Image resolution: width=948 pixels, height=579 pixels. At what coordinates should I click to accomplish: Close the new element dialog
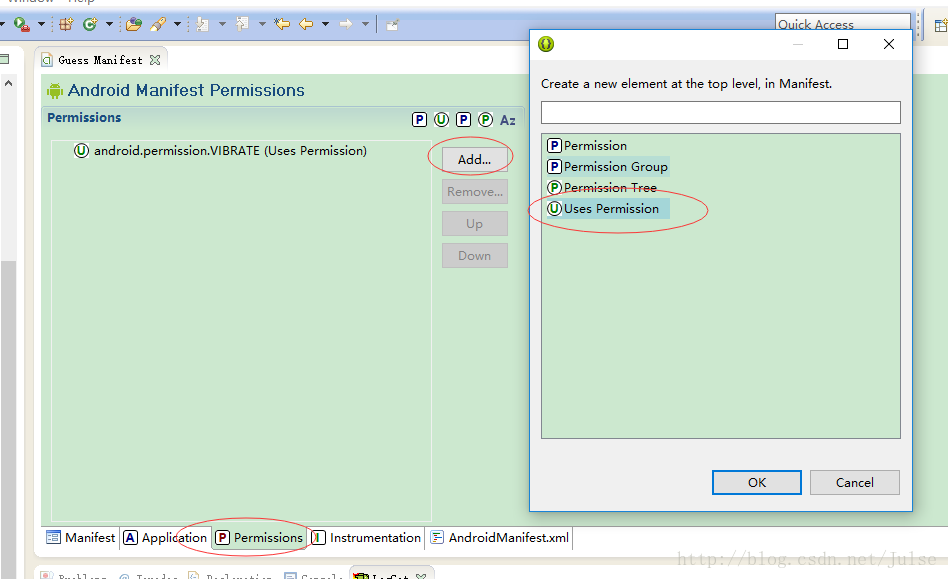889,44
